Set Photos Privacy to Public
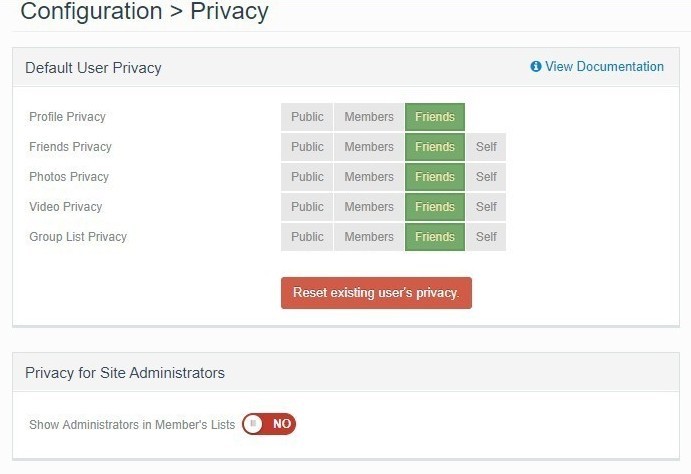The height and width of the screenshot is (474, 691). click(307, 177)
